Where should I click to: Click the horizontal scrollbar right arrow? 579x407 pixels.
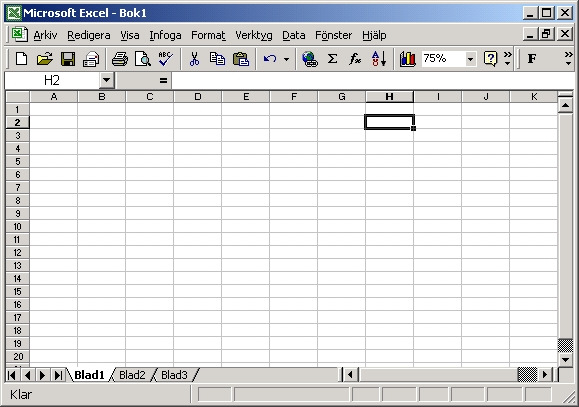pyautogui.click(x=545, y=375)
